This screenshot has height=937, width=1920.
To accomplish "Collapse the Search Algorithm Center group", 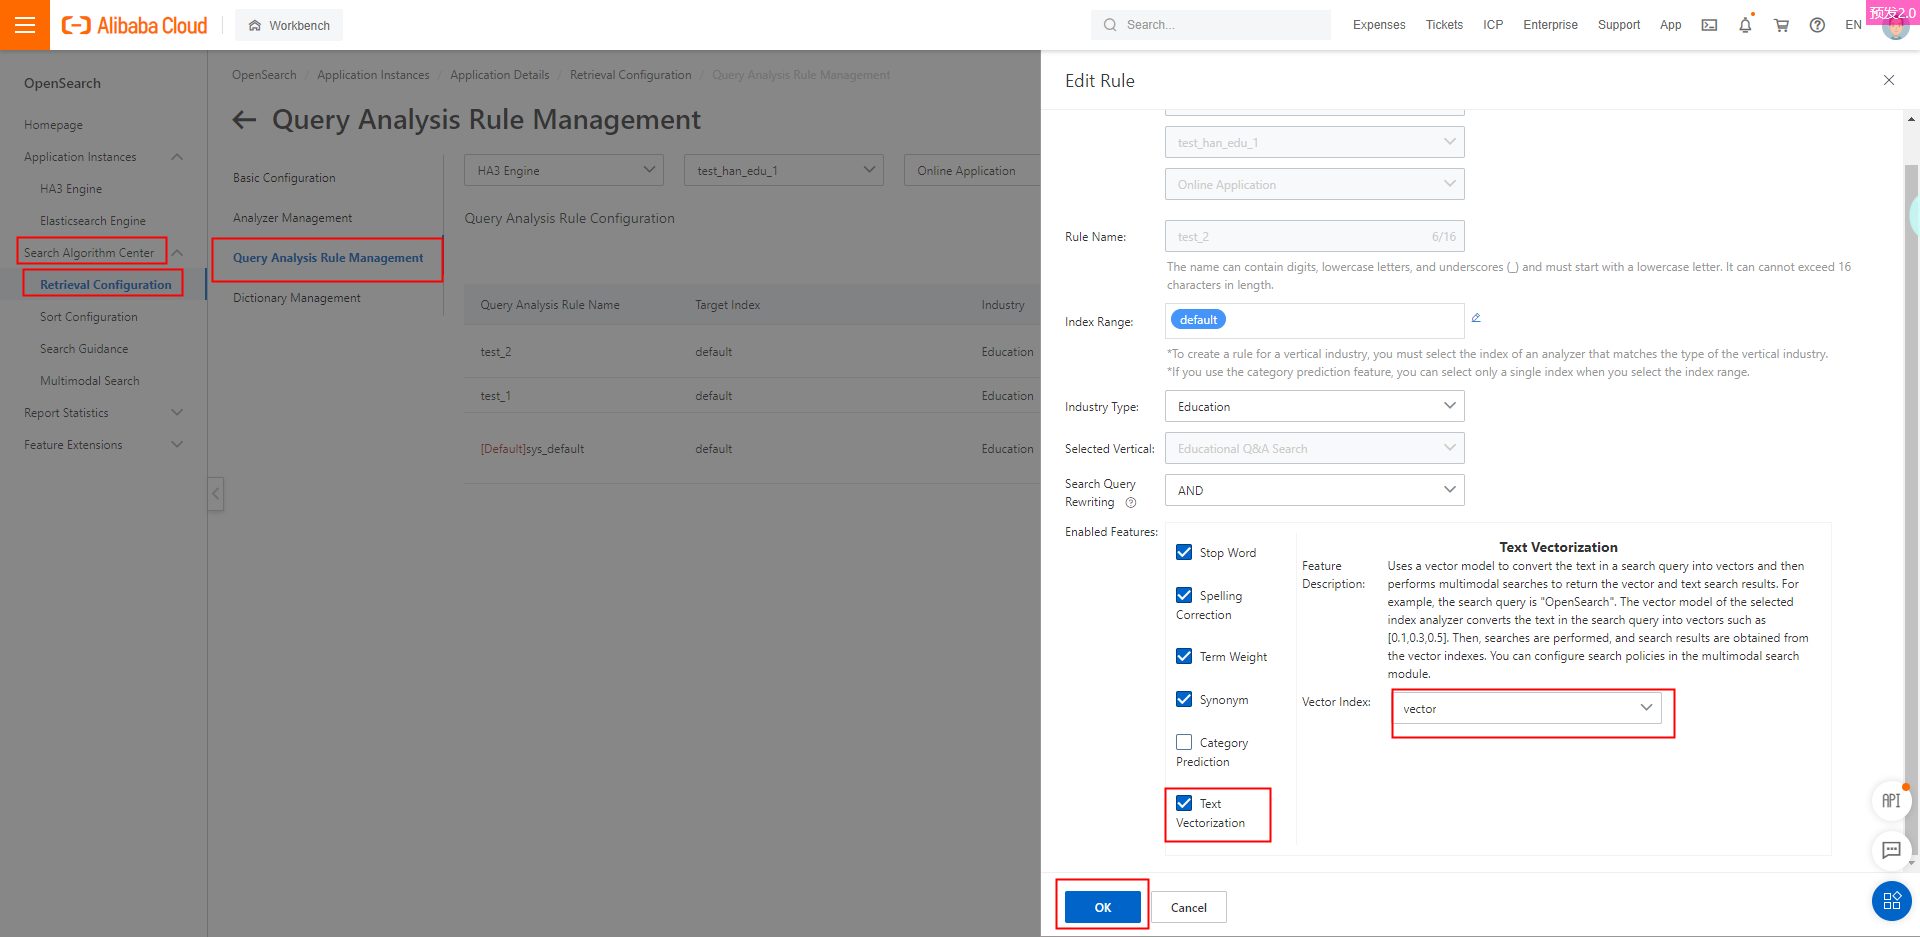I will [177, 253].
